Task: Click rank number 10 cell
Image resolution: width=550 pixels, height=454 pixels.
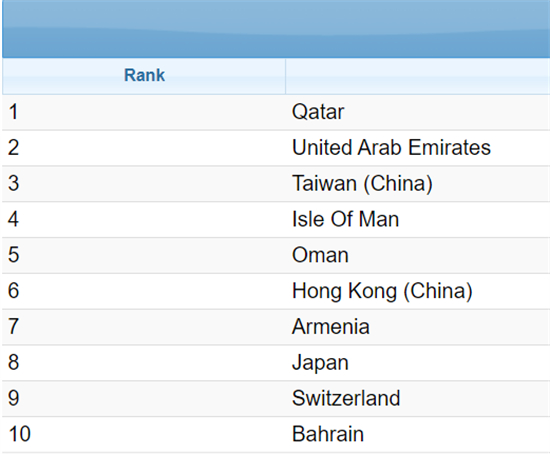Action: coord(144,434)
